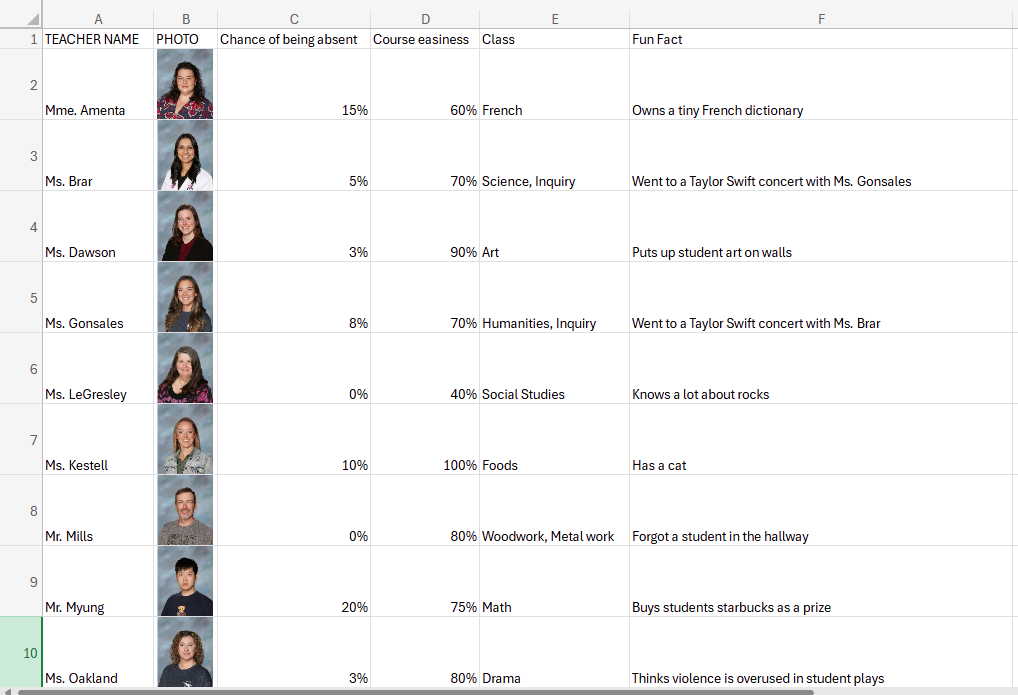The width and height of the screenshot is (1018, 695).
Task: Select the Ms. Brar name cell
Action: pyautogui.click(x=98, y=155)
